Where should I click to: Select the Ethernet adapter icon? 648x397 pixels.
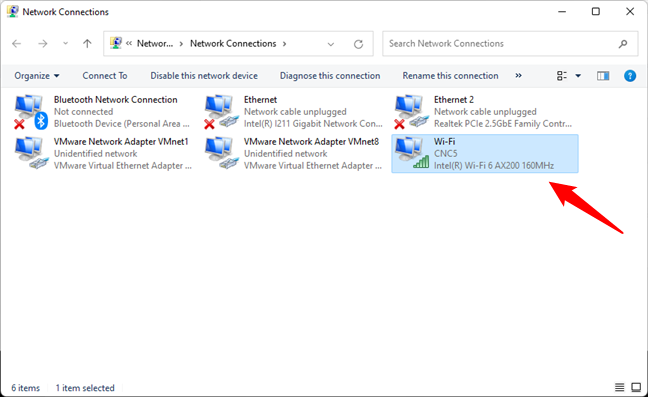click(222, 112)
